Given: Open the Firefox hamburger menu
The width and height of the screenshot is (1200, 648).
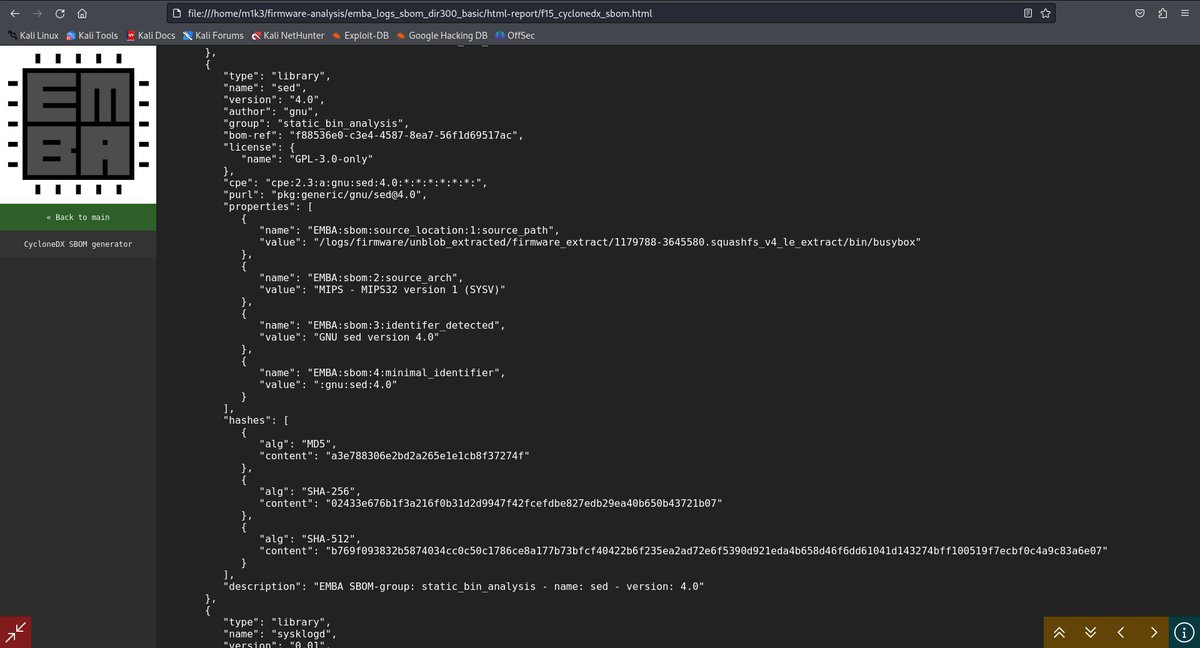Looking at the screenshot, I should (x=1184, y=14).
